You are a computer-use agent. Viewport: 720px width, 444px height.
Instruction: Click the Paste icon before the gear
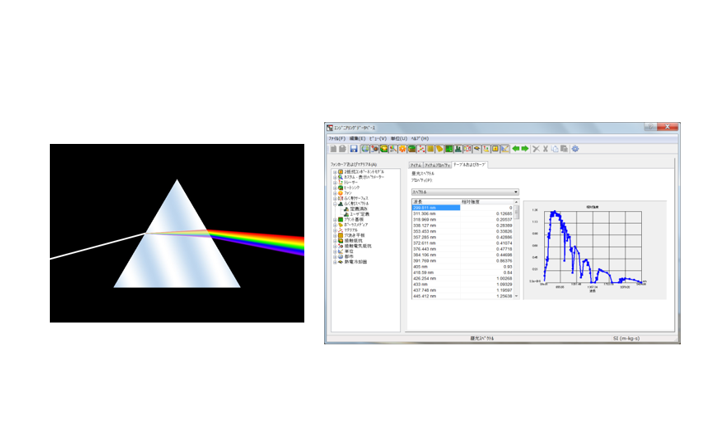[x=565, y=149]
